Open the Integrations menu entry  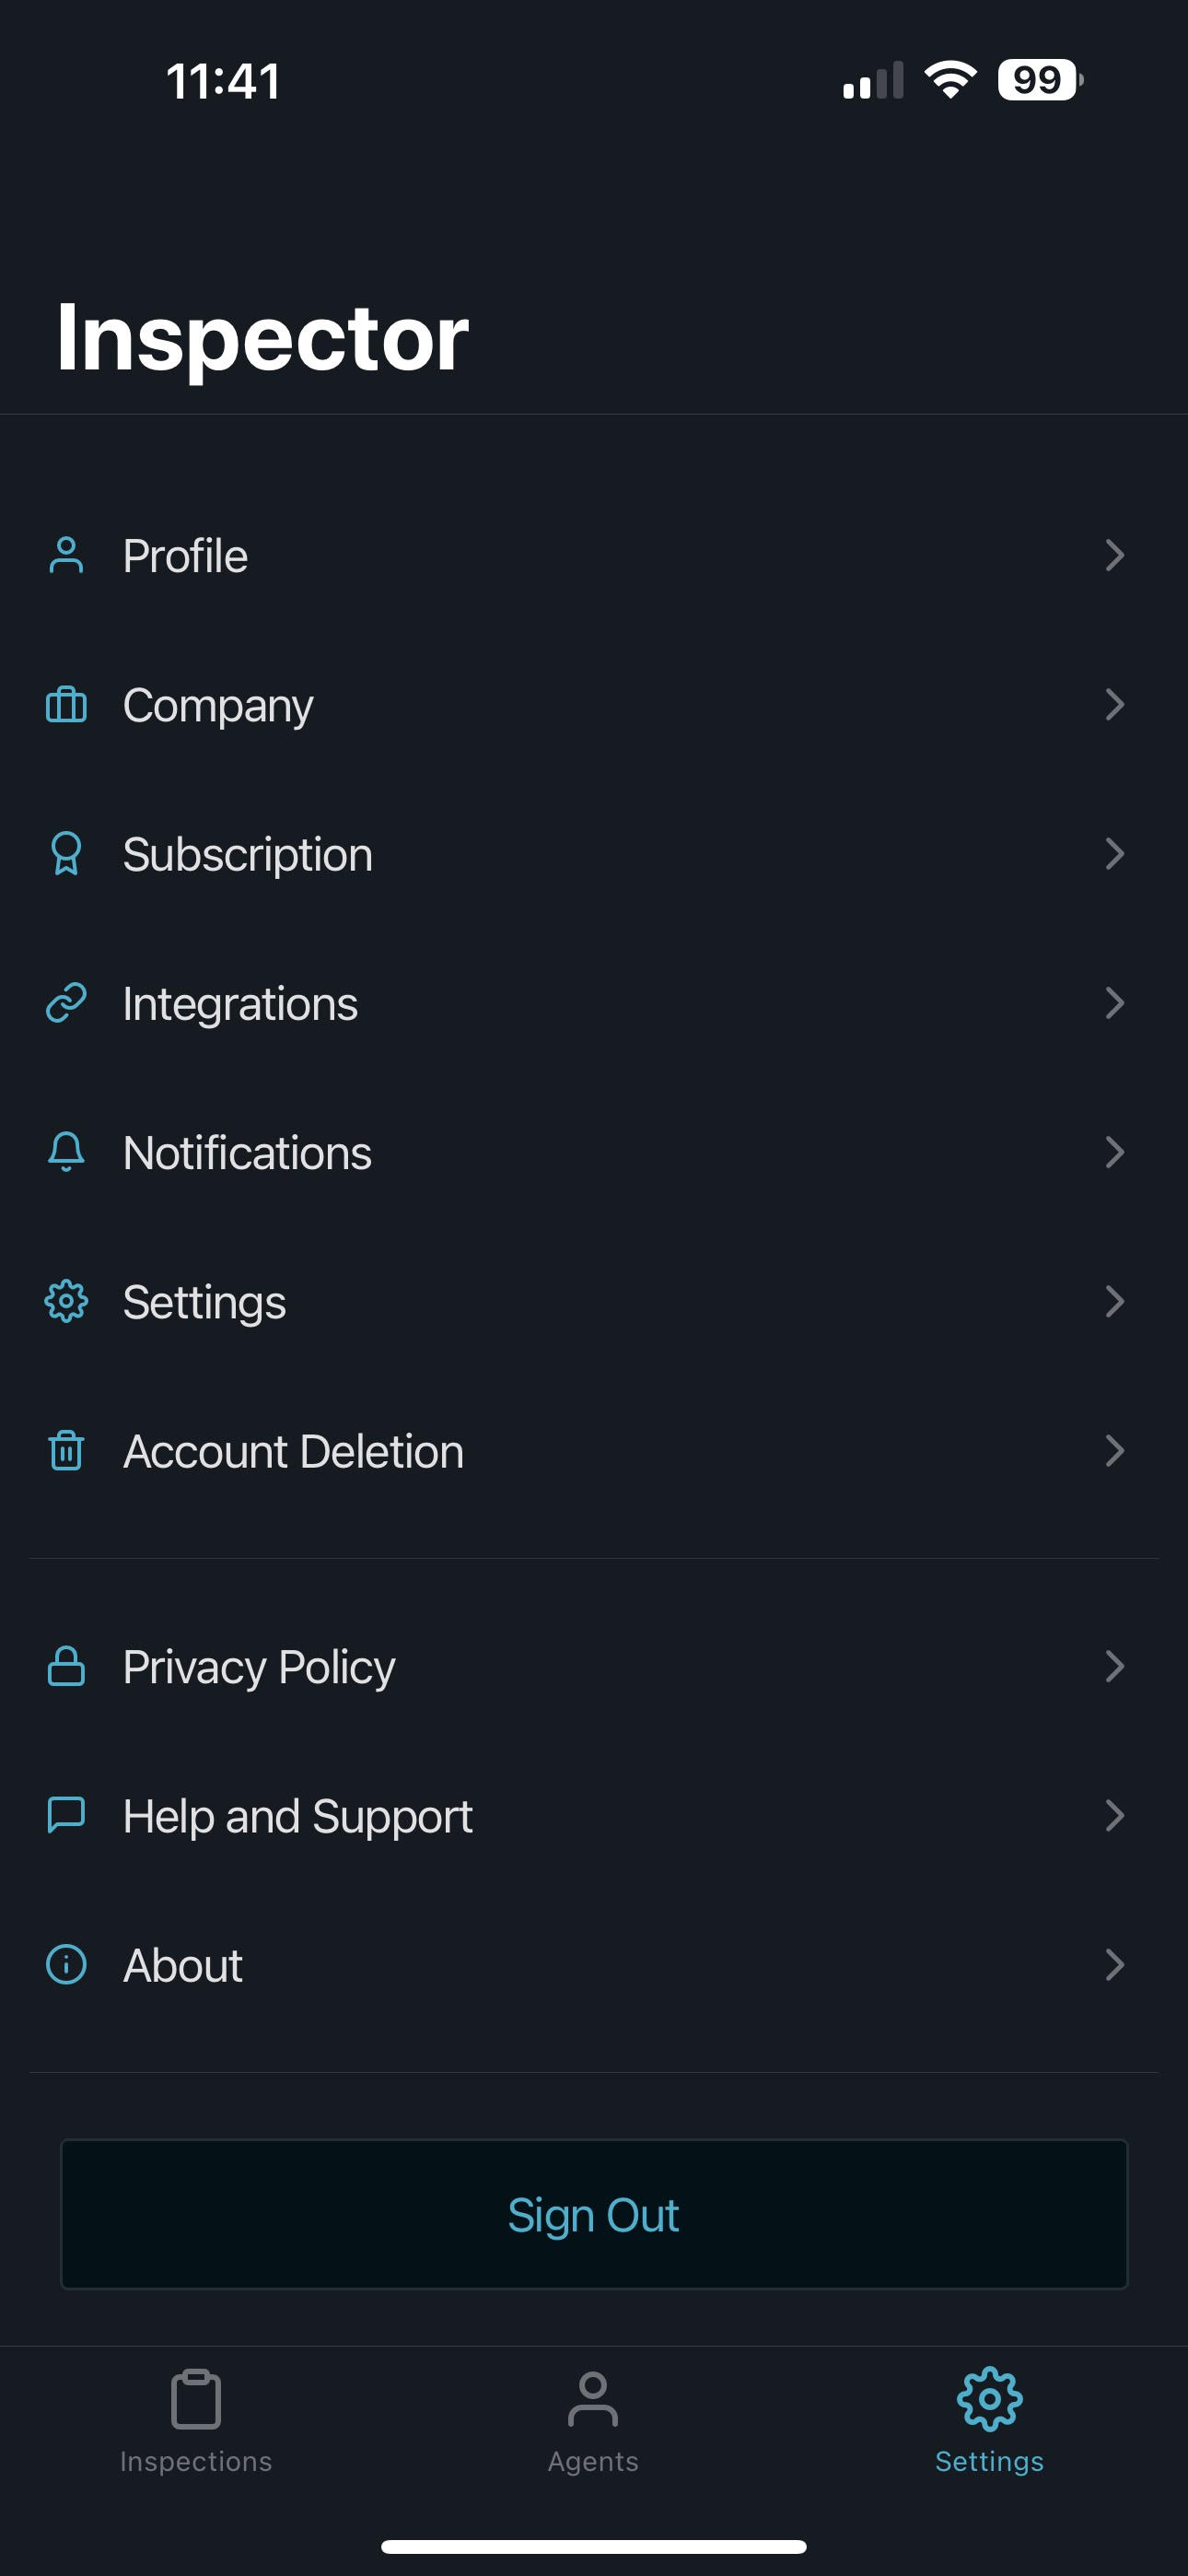pos(240,1004)
